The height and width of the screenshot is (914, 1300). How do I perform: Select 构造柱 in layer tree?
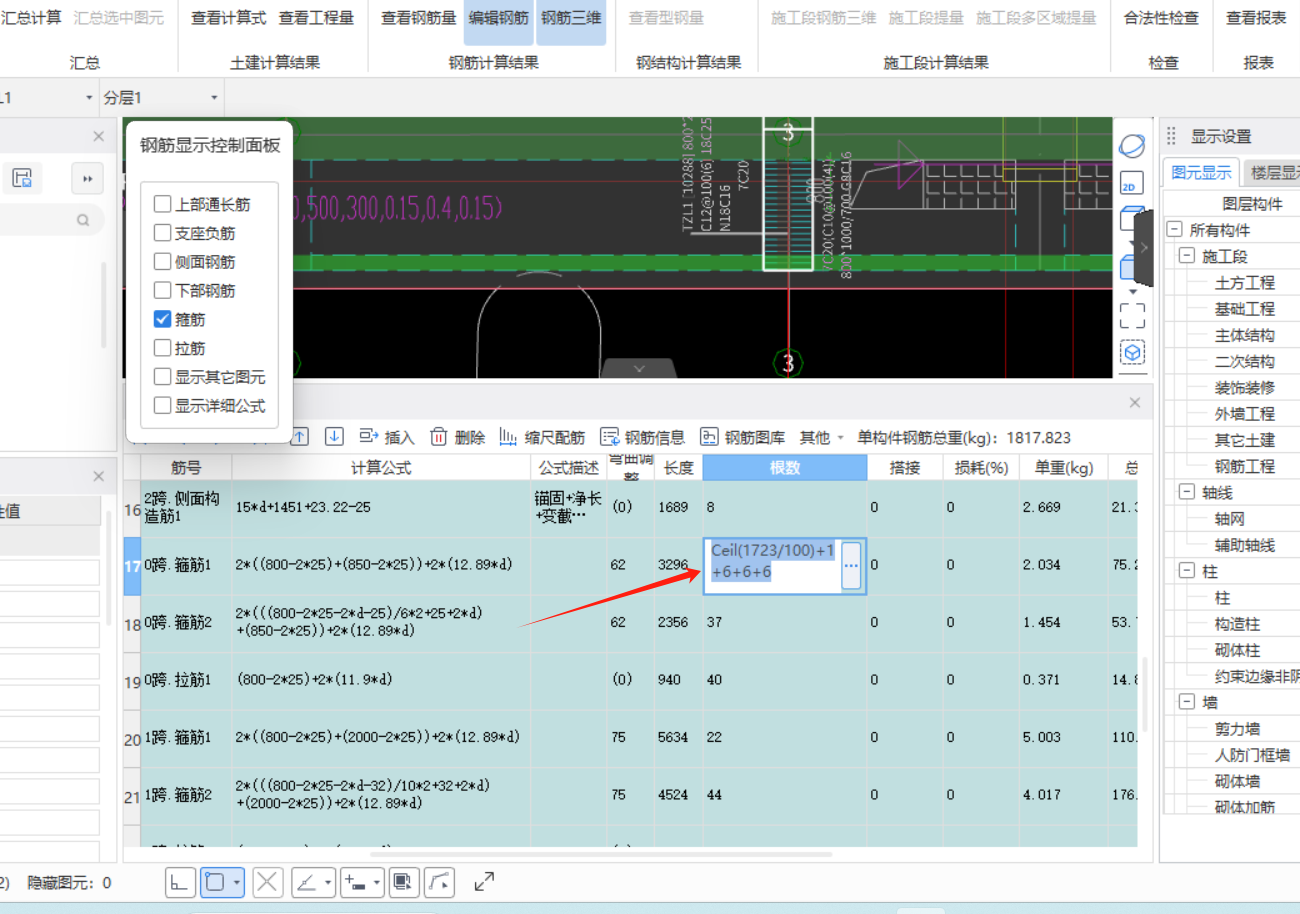click(1237, 624)
